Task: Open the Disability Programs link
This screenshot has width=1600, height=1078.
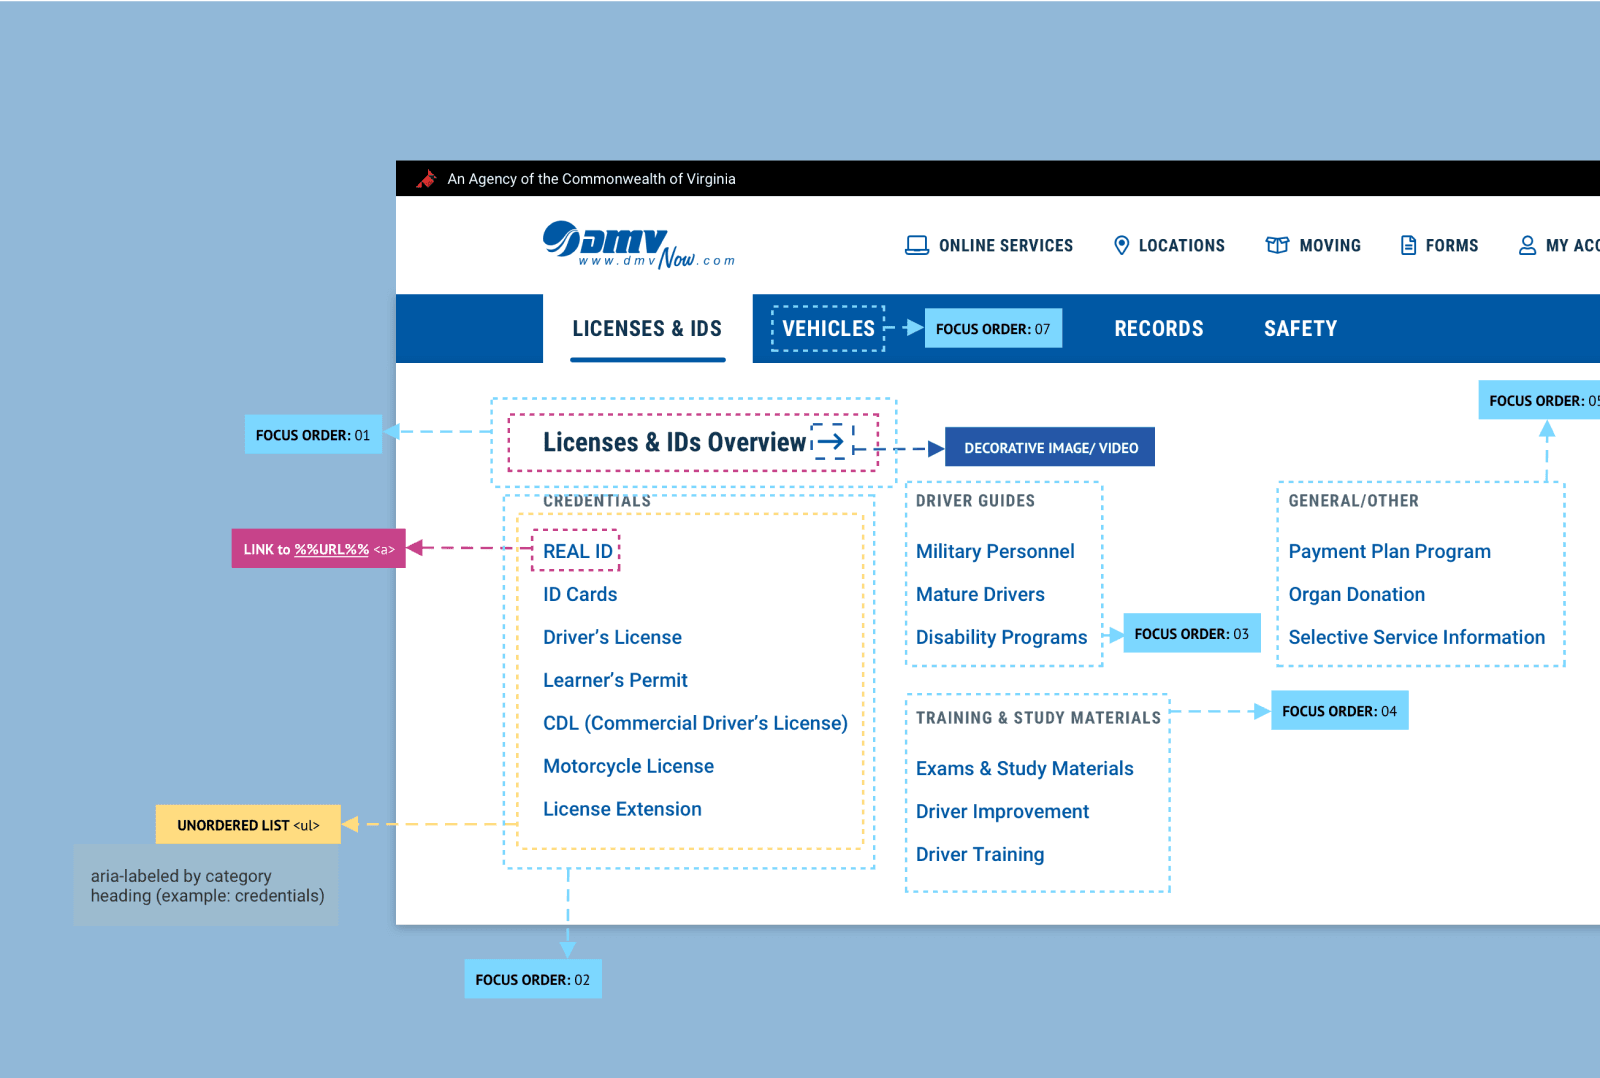Action: 1001,637
